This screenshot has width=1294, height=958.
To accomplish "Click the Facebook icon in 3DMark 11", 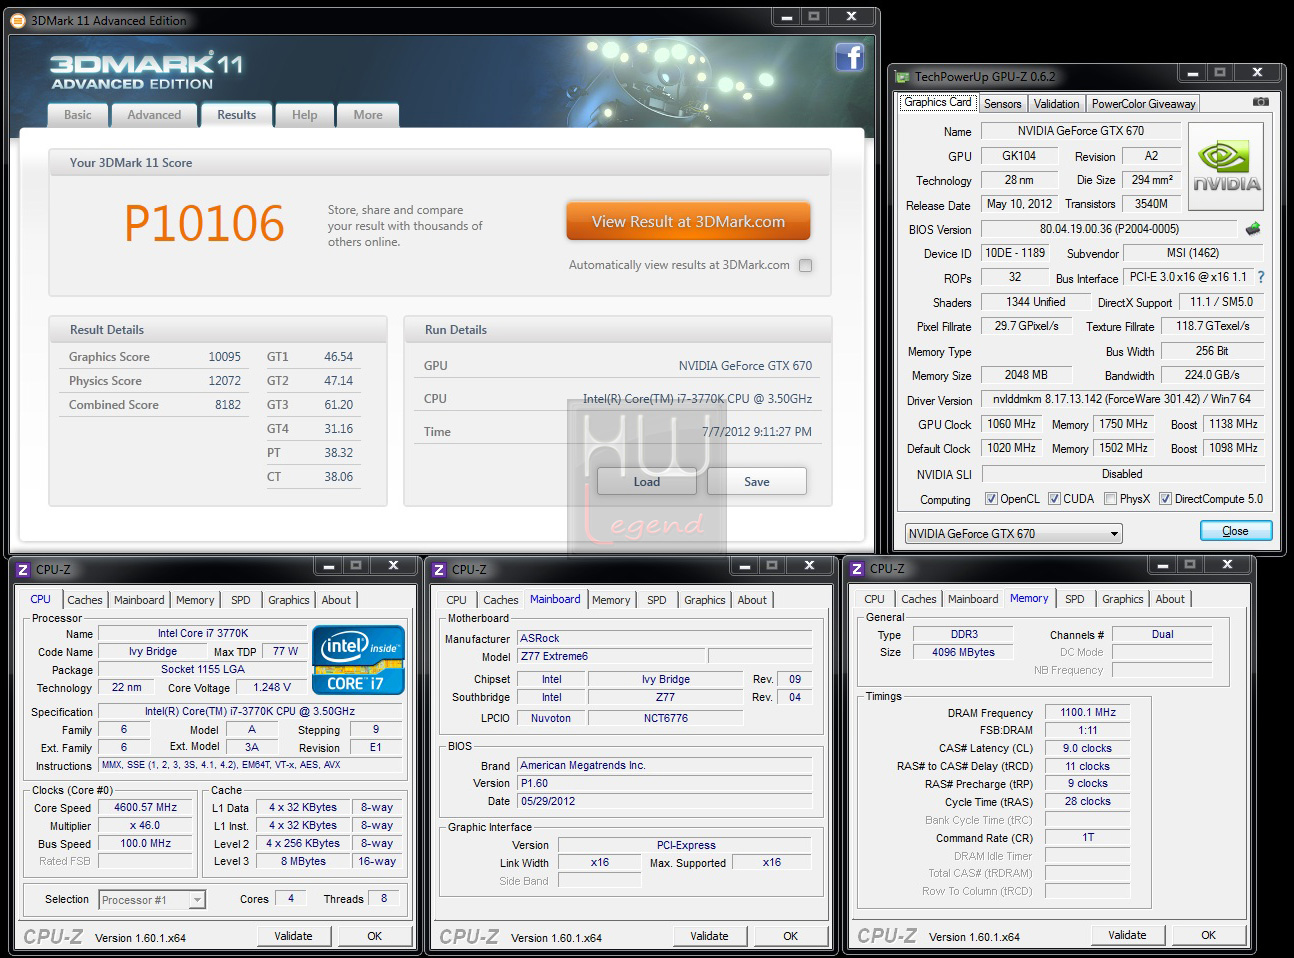I will (849, 58).
